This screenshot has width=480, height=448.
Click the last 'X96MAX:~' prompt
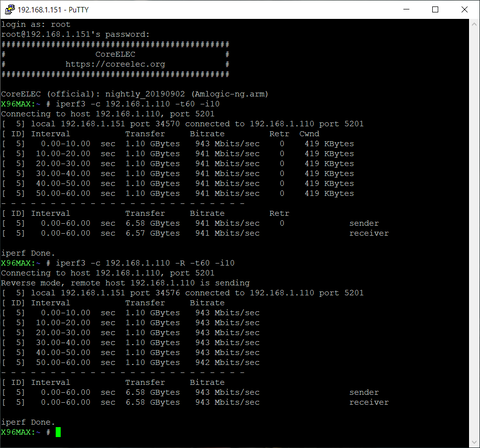pos(21,432)
